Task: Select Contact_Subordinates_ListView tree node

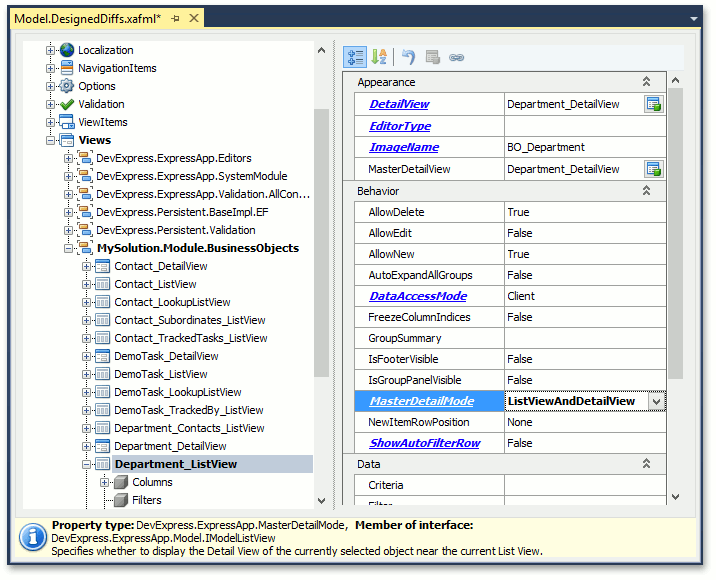Action: (x=190, y=320)
